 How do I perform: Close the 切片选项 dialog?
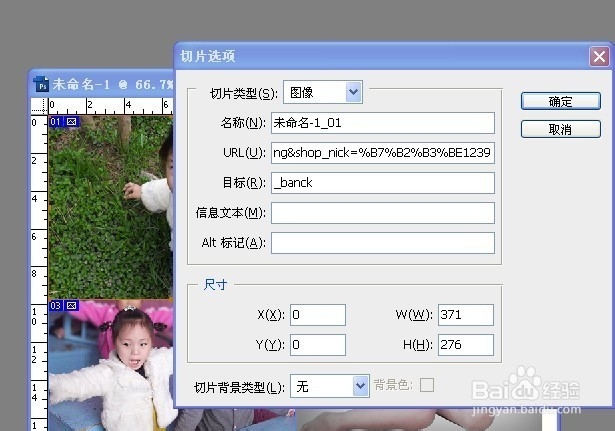point(599,56)
